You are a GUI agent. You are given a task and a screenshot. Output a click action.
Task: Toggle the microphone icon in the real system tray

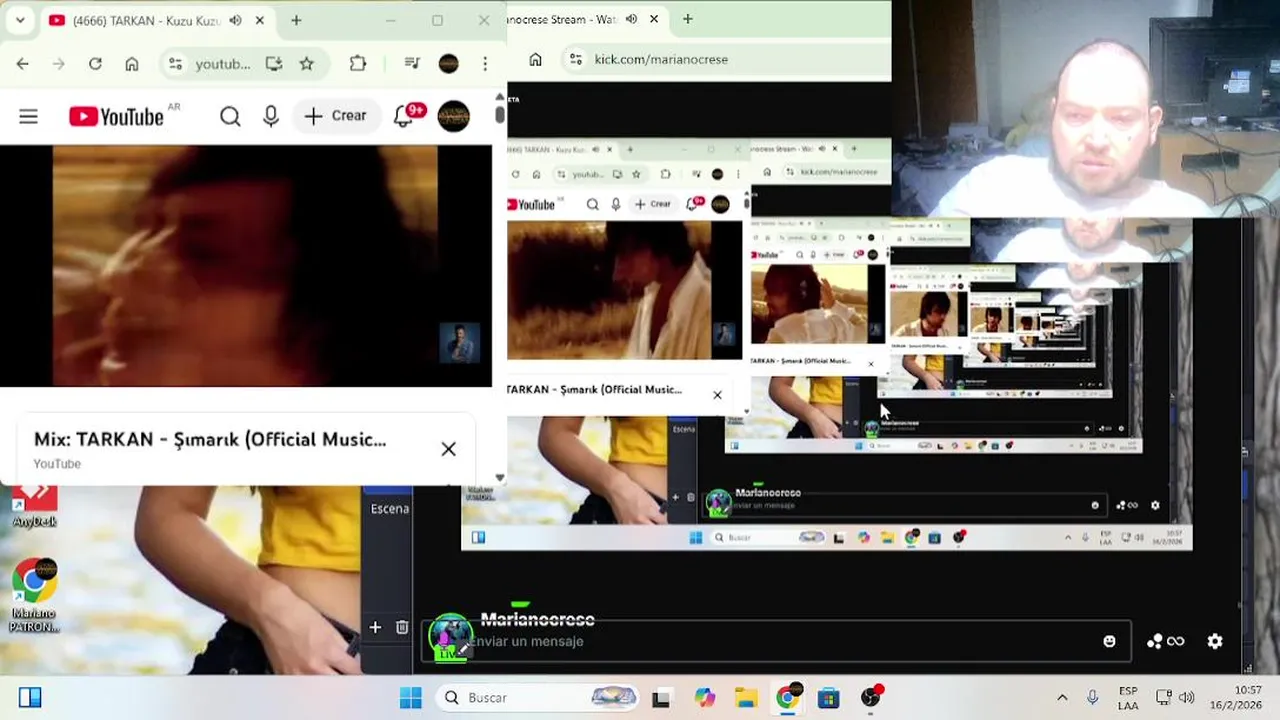1093,697
